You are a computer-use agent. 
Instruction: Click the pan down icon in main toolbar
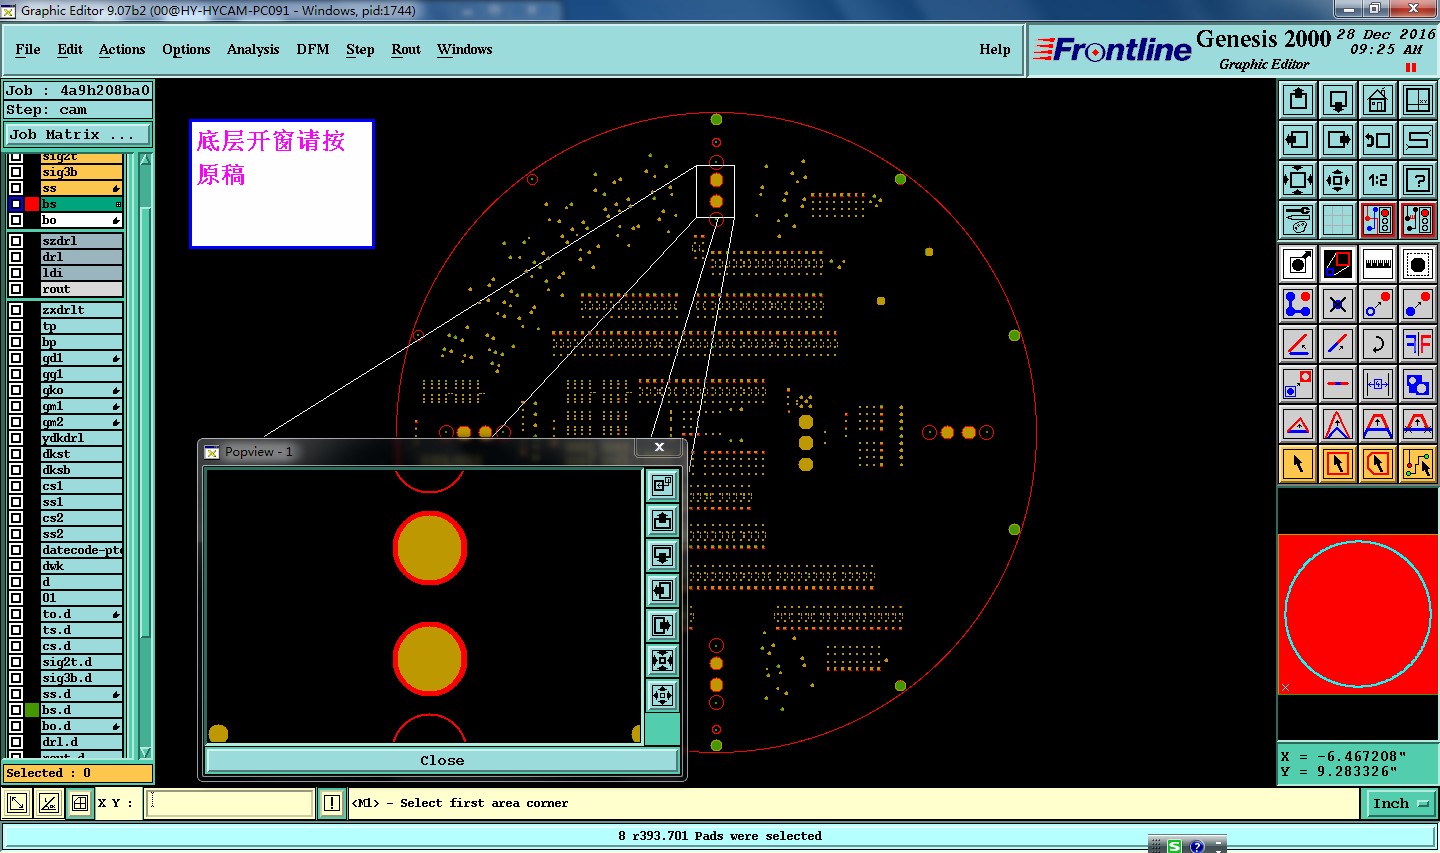(x=1338, y=100)
